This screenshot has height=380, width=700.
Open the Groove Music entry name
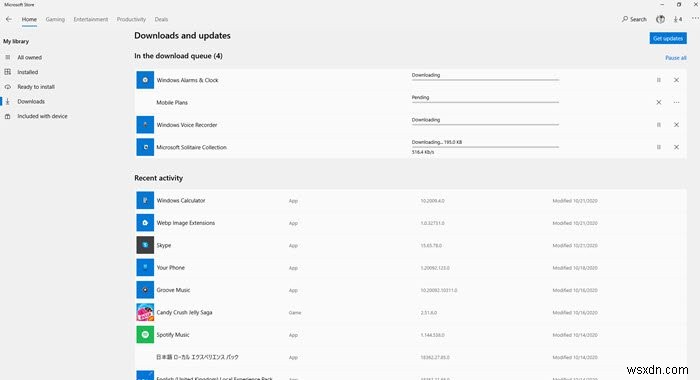point(173,290)
